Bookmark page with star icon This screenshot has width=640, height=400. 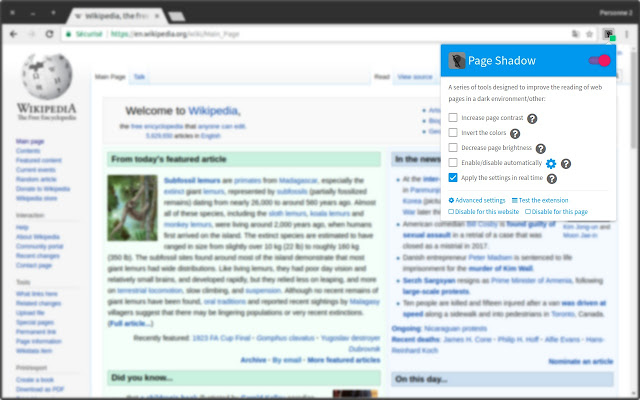pyautogui.click(x=589, y=34)
